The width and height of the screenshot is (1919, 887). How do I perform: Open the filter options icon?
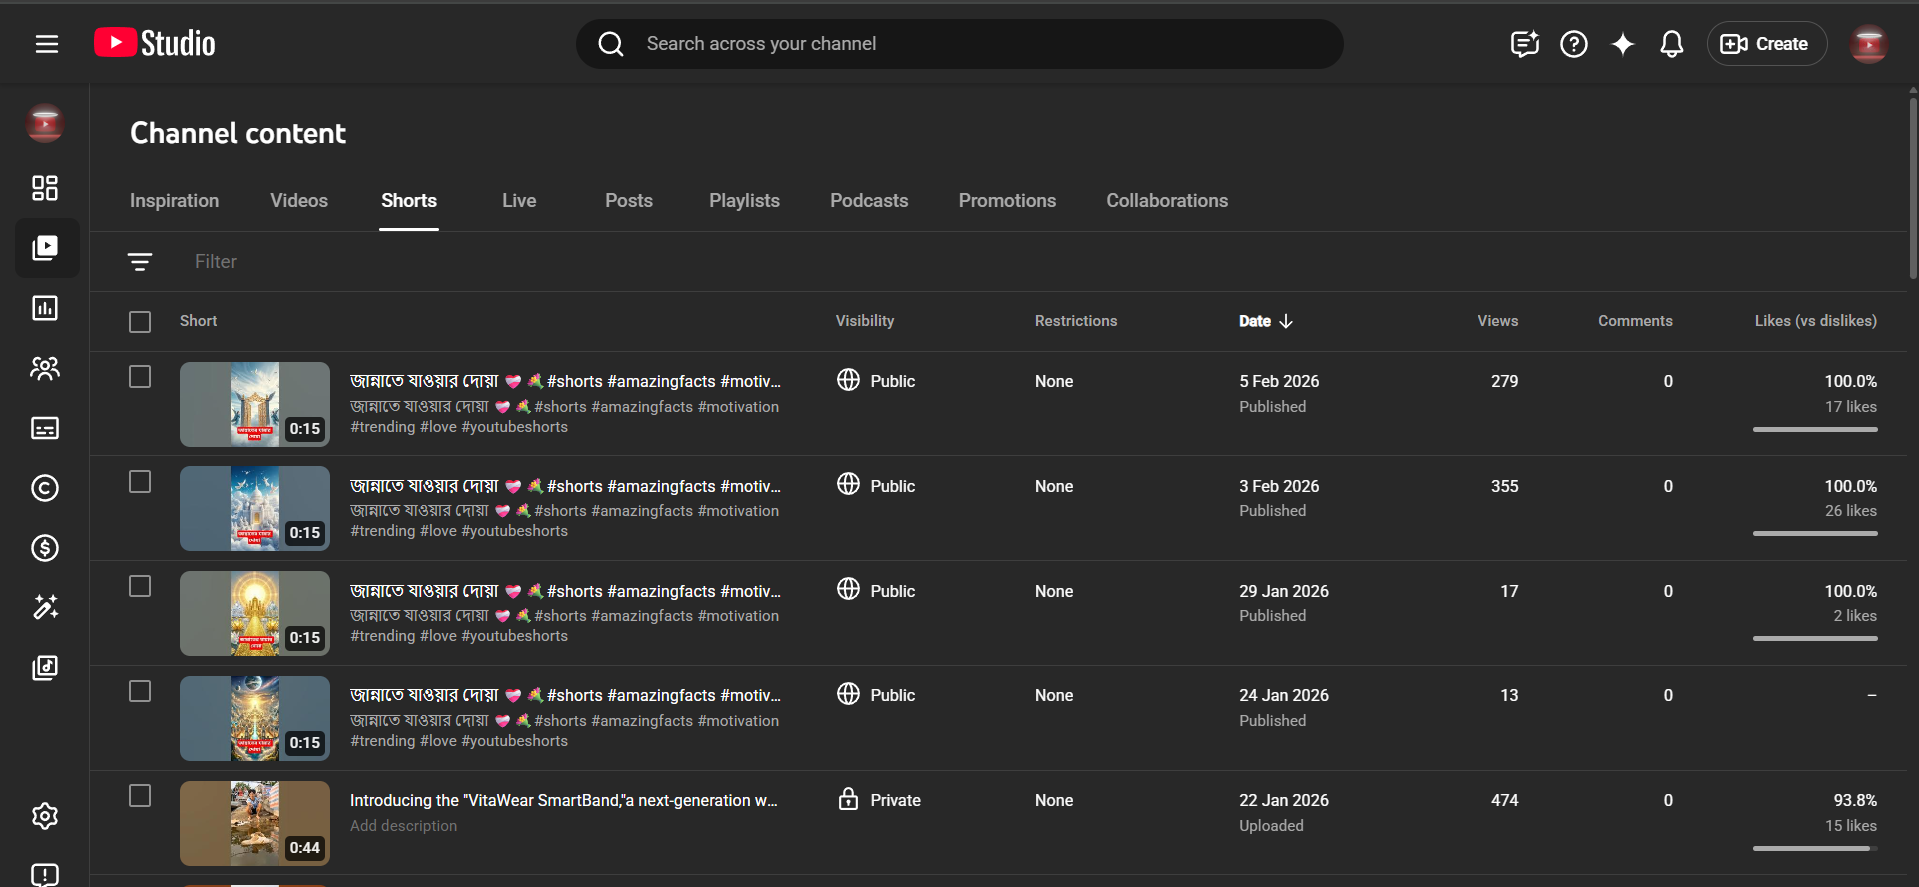point(140,262)
